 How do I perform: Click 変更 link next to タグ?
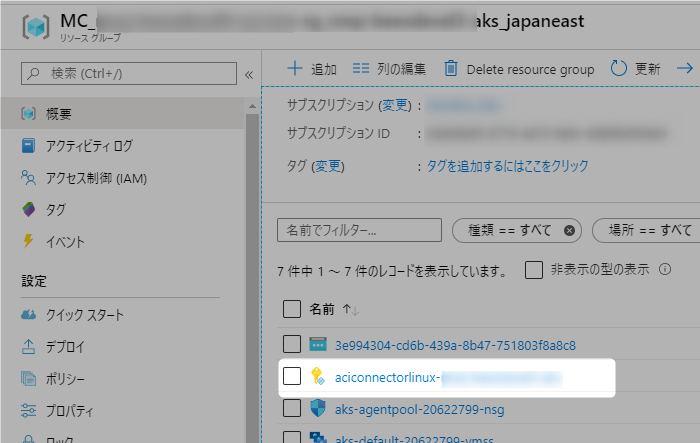328,167
